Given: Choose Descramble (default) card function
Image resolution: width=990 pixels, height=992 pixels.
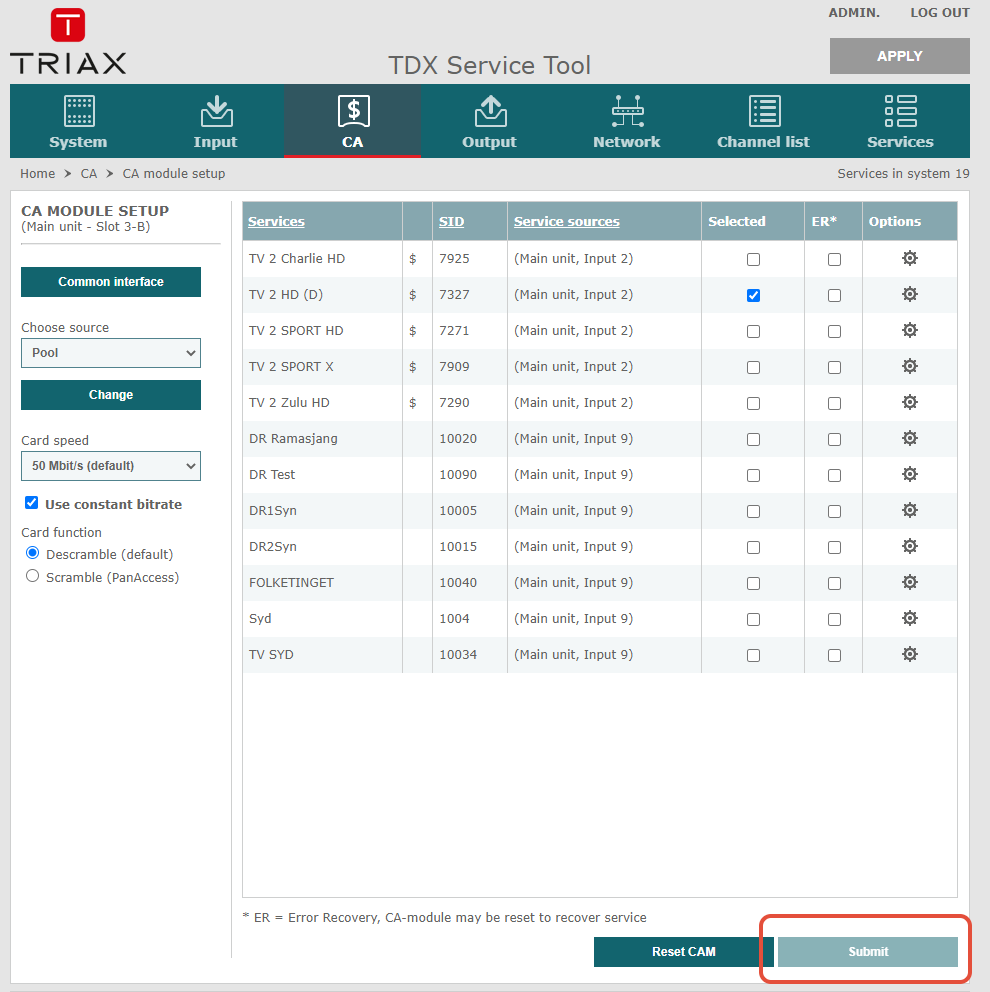Looking at the screenshot, I should (x=32, y=553).
